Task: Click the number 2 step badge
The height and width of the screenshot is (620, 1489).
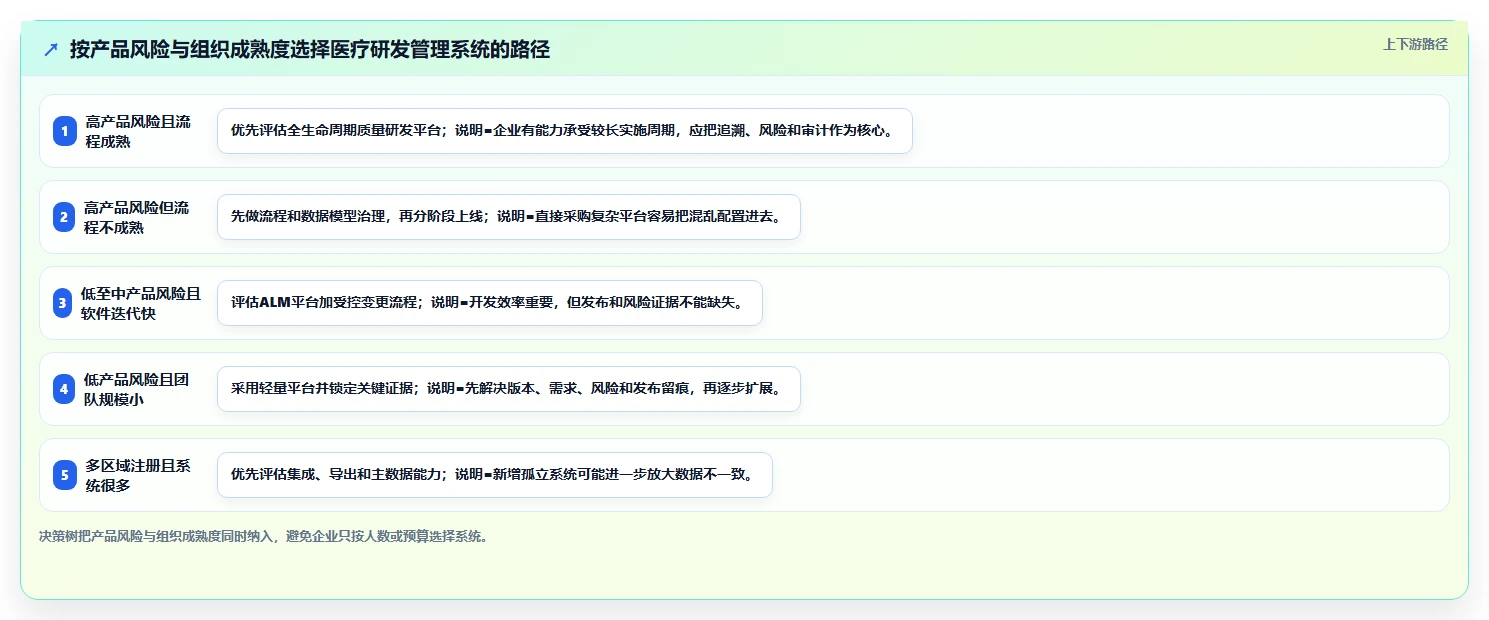Action: pos(65,217)
